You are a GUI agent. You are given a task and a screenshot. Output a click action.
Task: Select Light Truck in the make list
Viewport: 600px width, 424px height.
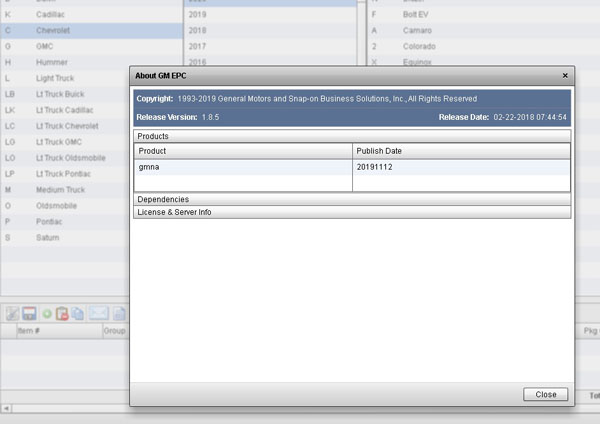coord(65,78)
